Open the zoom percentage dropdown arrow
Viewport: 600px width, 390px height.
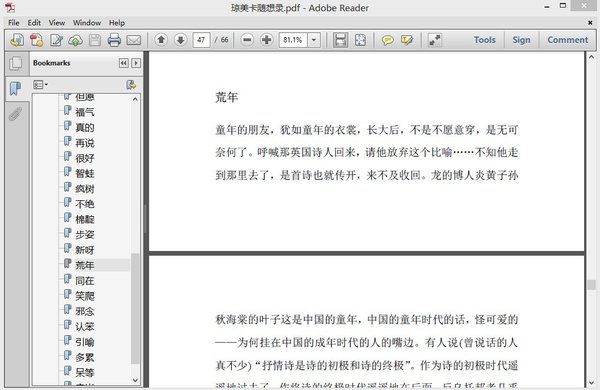(x=314, y=40)
